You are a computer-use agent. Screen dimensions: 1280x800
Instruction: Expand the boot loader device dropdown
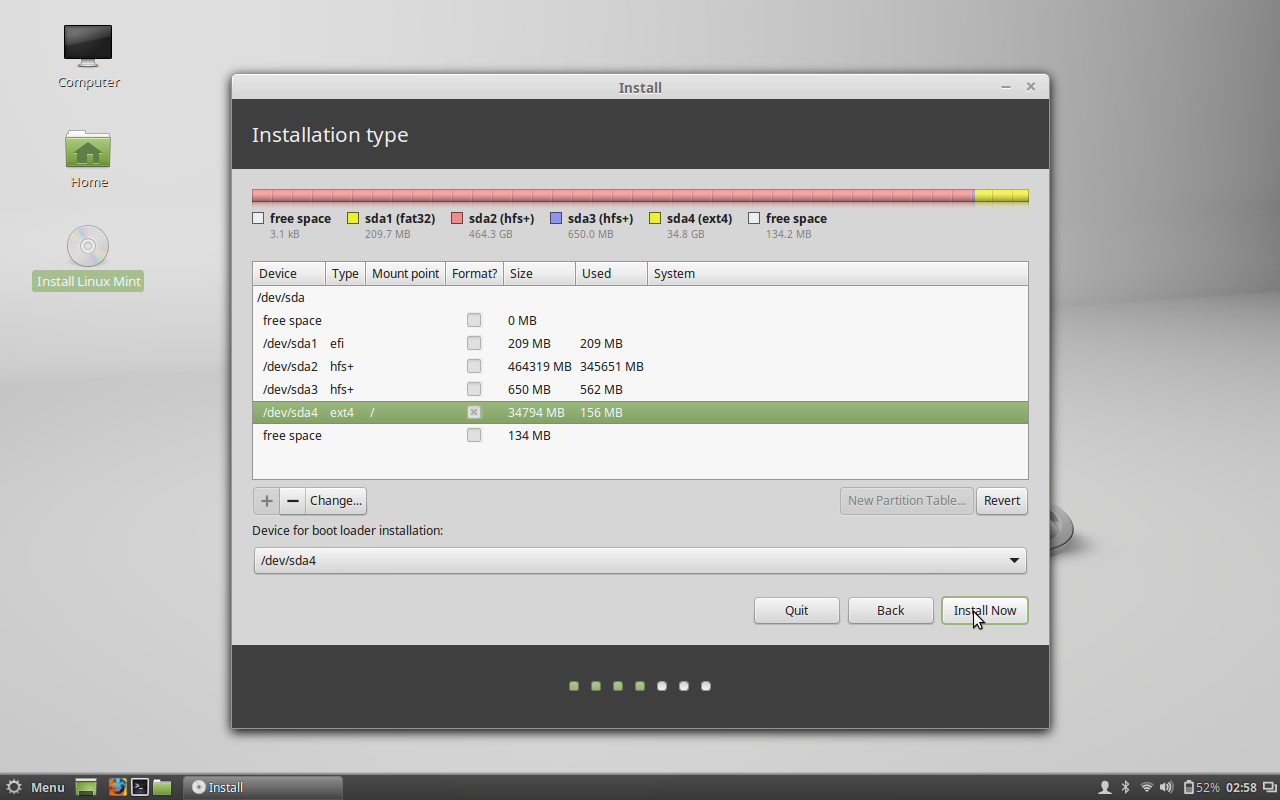pyautogui.click(x=640, y=560)
